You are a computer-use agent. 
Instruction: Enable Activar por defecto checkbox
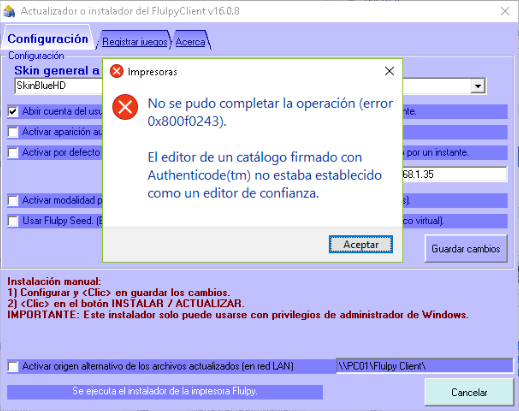13,153
